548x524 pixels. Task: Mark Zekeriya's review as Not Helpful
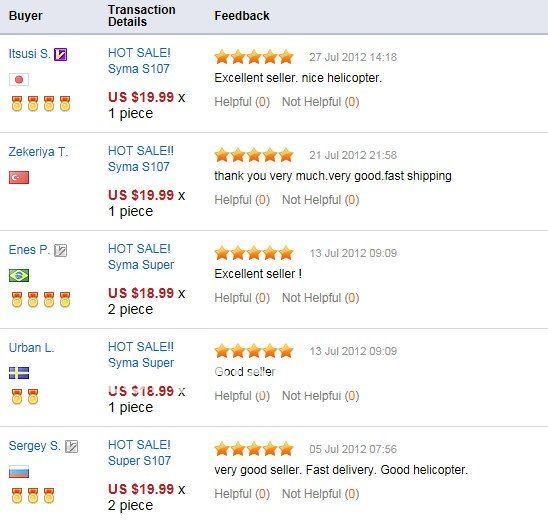pyautogui.click(x=320, y=200)
